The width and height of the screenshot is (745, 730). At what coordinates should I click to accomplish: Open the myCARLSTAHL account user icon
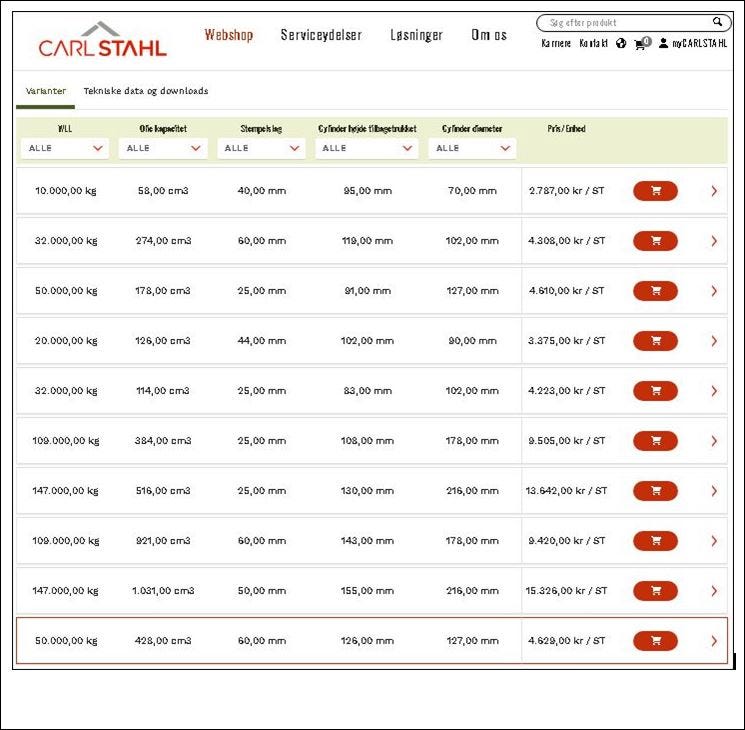[x=663, y=43]
